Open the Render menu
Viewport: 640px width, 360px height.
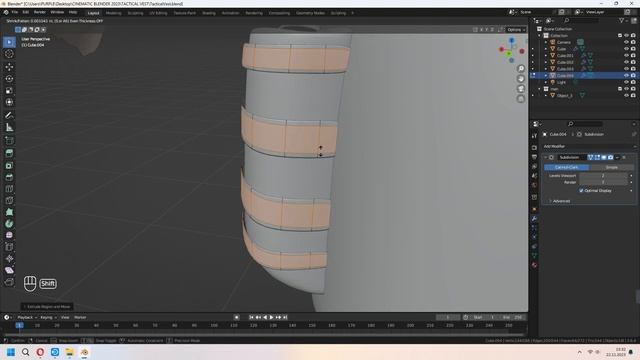click(40, 13)
